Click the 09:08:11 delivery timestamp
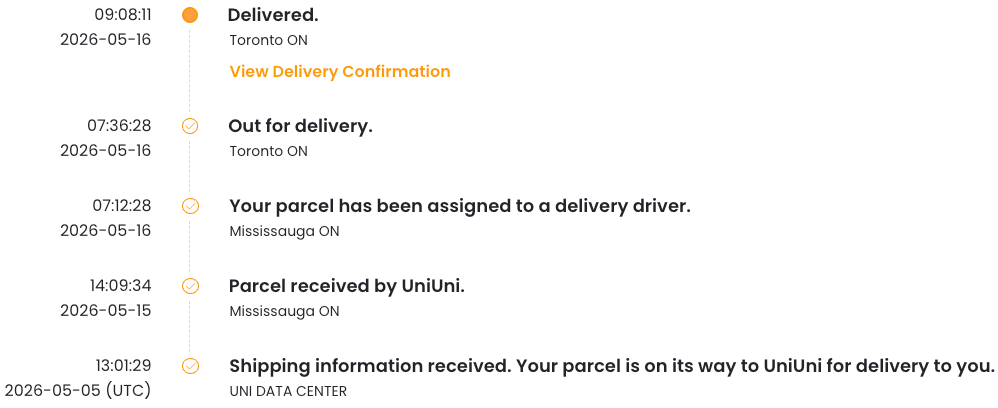 pos(123,14)
